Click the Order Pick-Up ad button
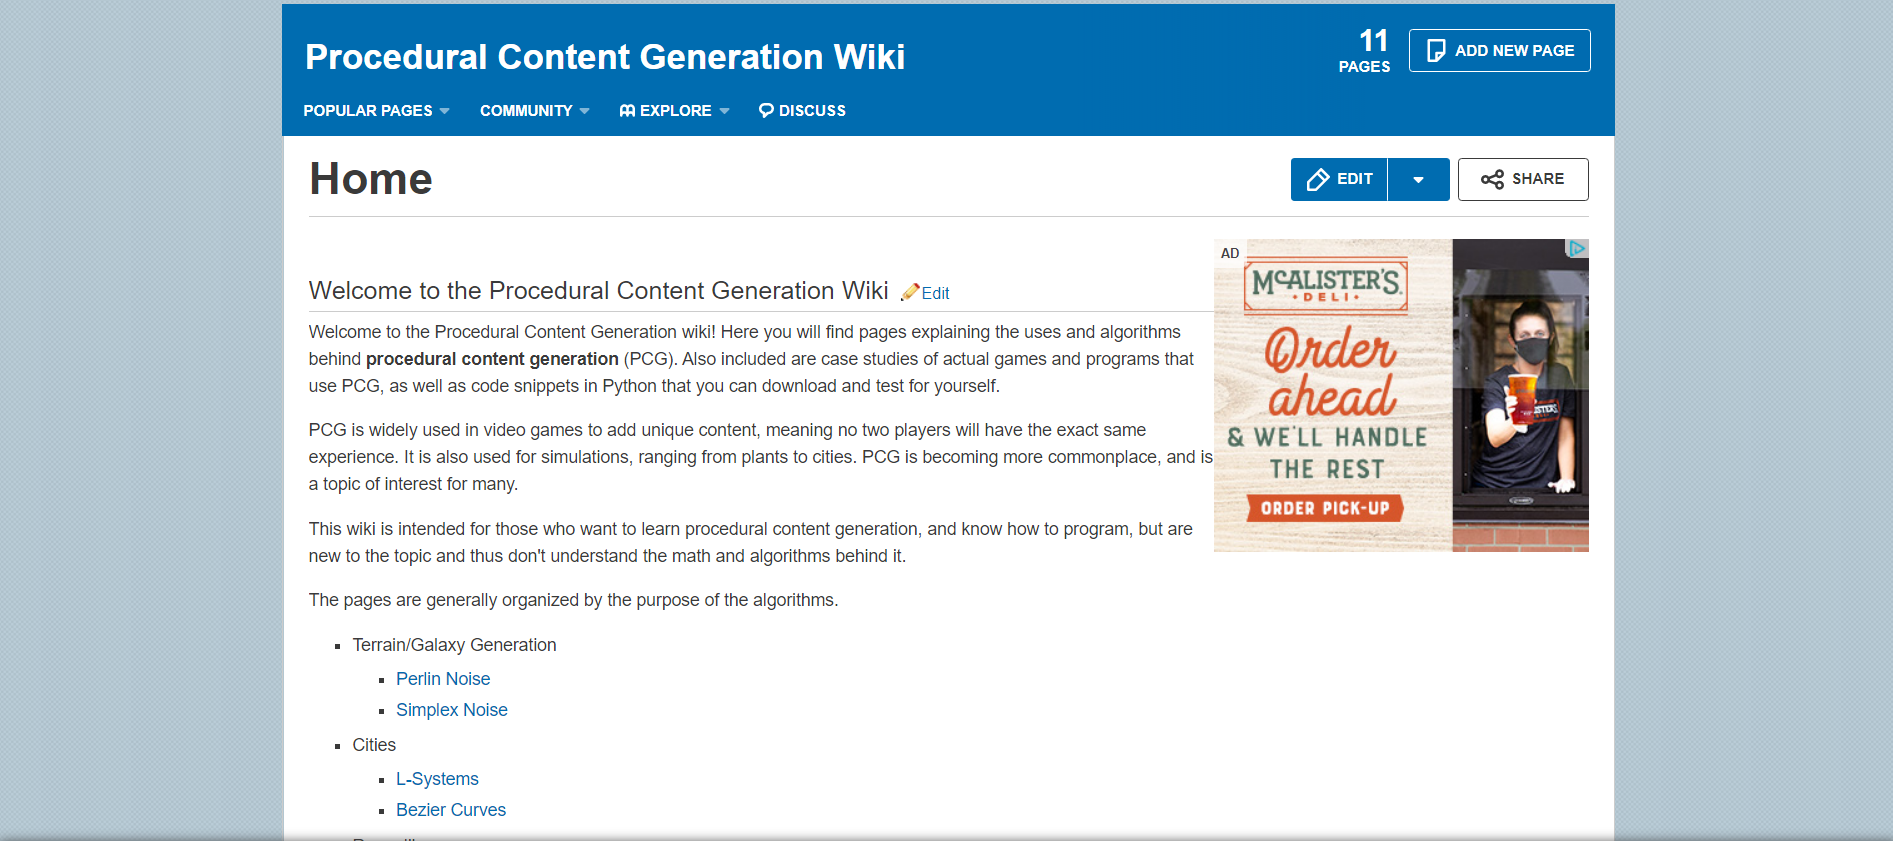Image resolution: width=1893 pixels, height=841 pixels. (x=1325, y=508)
